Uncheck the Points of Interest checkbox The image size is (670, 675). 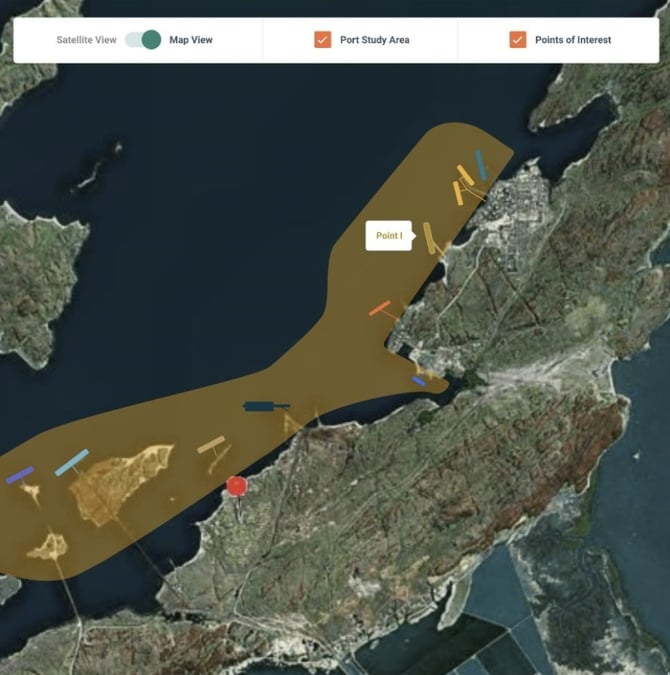point(517,40)
